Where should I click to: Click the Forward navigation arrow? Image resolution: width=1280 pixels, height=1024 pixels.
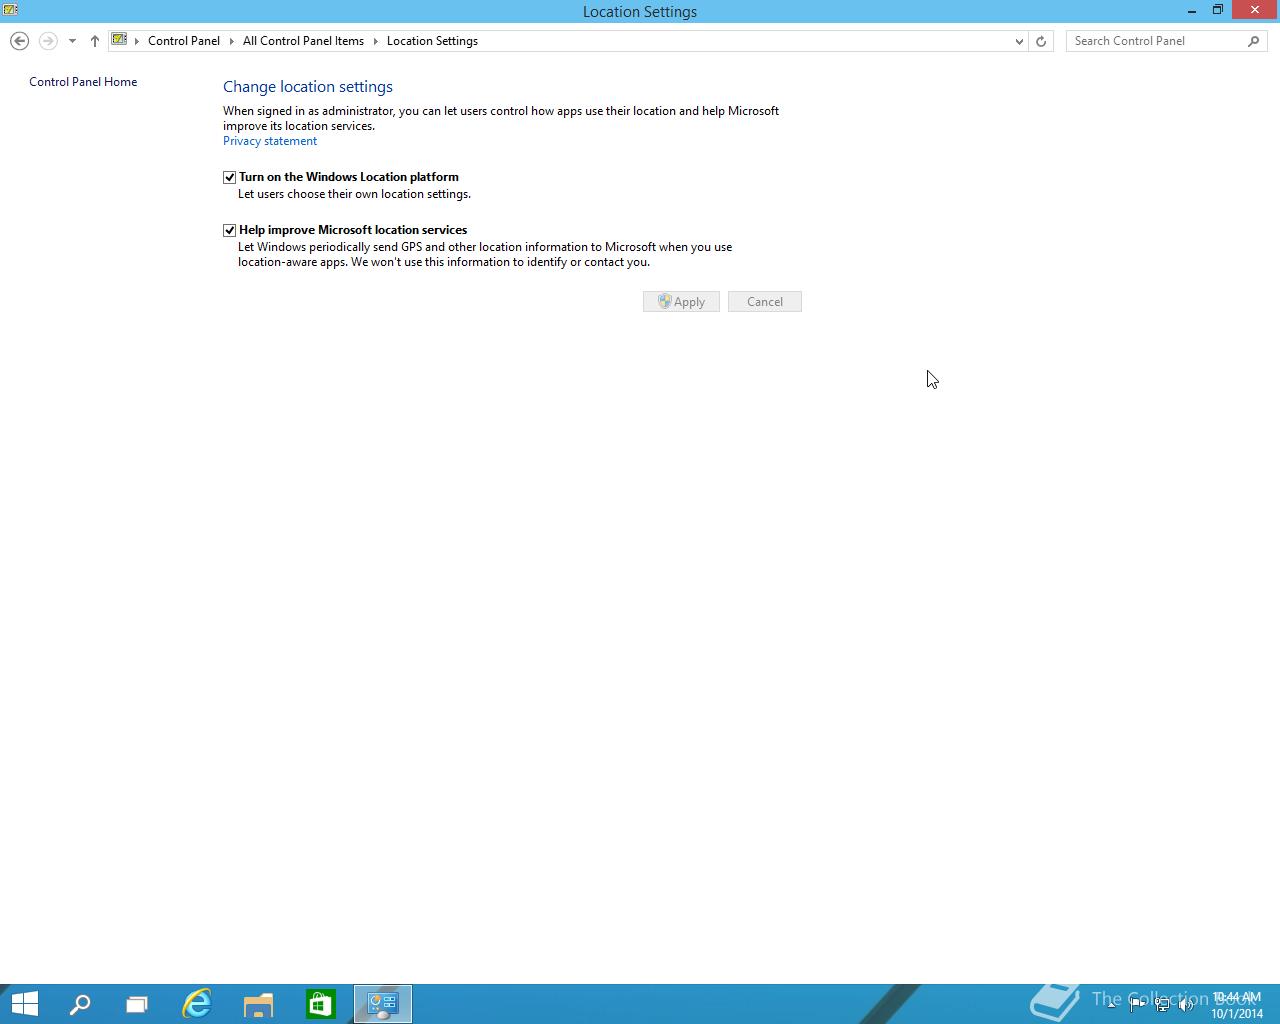point(48,41)
